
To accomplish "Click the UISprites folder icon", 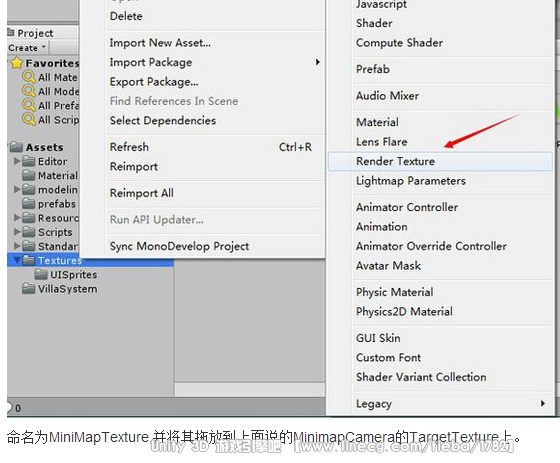I will coord(41,274).
